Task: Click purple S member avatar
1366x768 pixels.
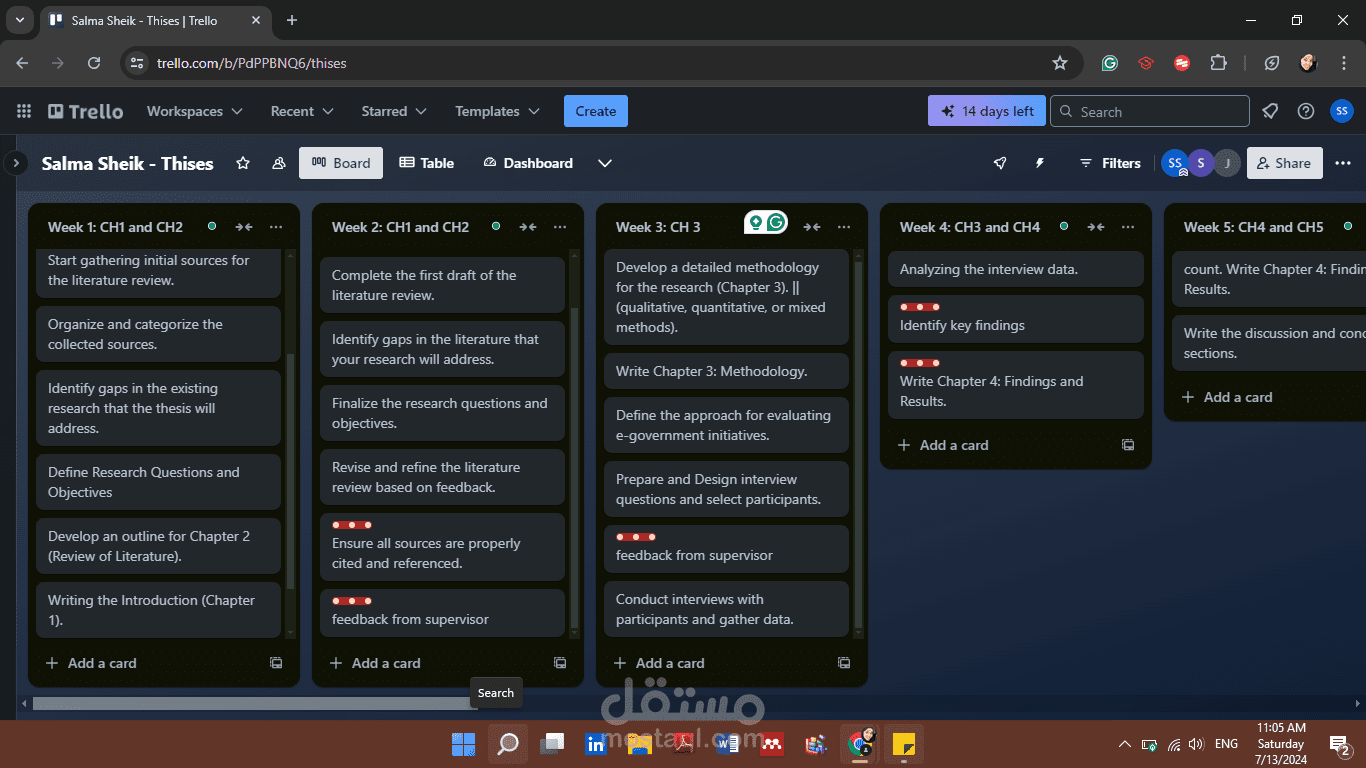Action: pos(1201,163)
